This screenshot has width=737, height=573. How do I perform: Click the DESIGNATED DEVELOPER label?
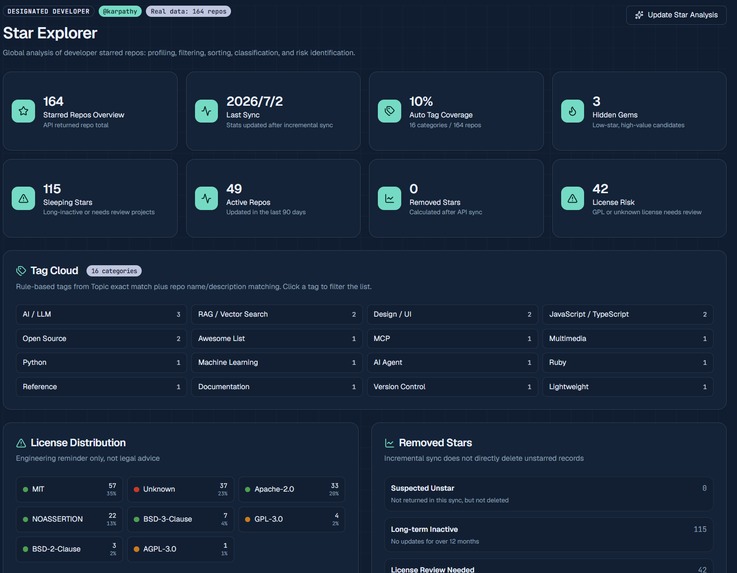[x=48, y=11]
